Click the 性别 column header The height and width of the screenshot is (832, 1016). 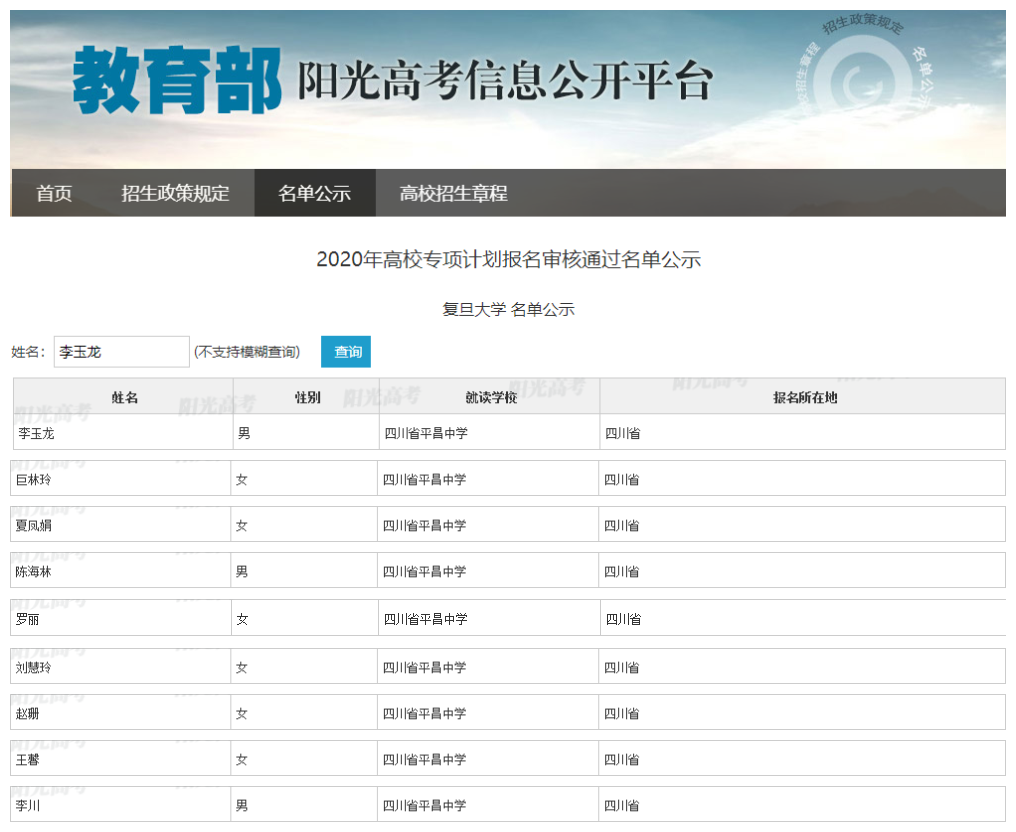tap(307, 397)
